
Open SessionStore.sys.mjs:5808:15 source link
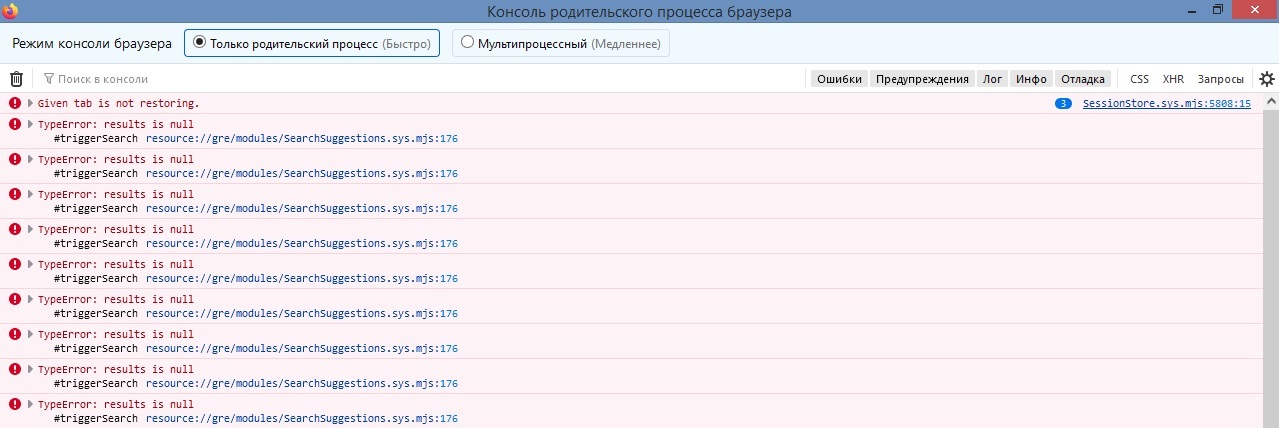pyautogui.click(x=1166, y=104)
